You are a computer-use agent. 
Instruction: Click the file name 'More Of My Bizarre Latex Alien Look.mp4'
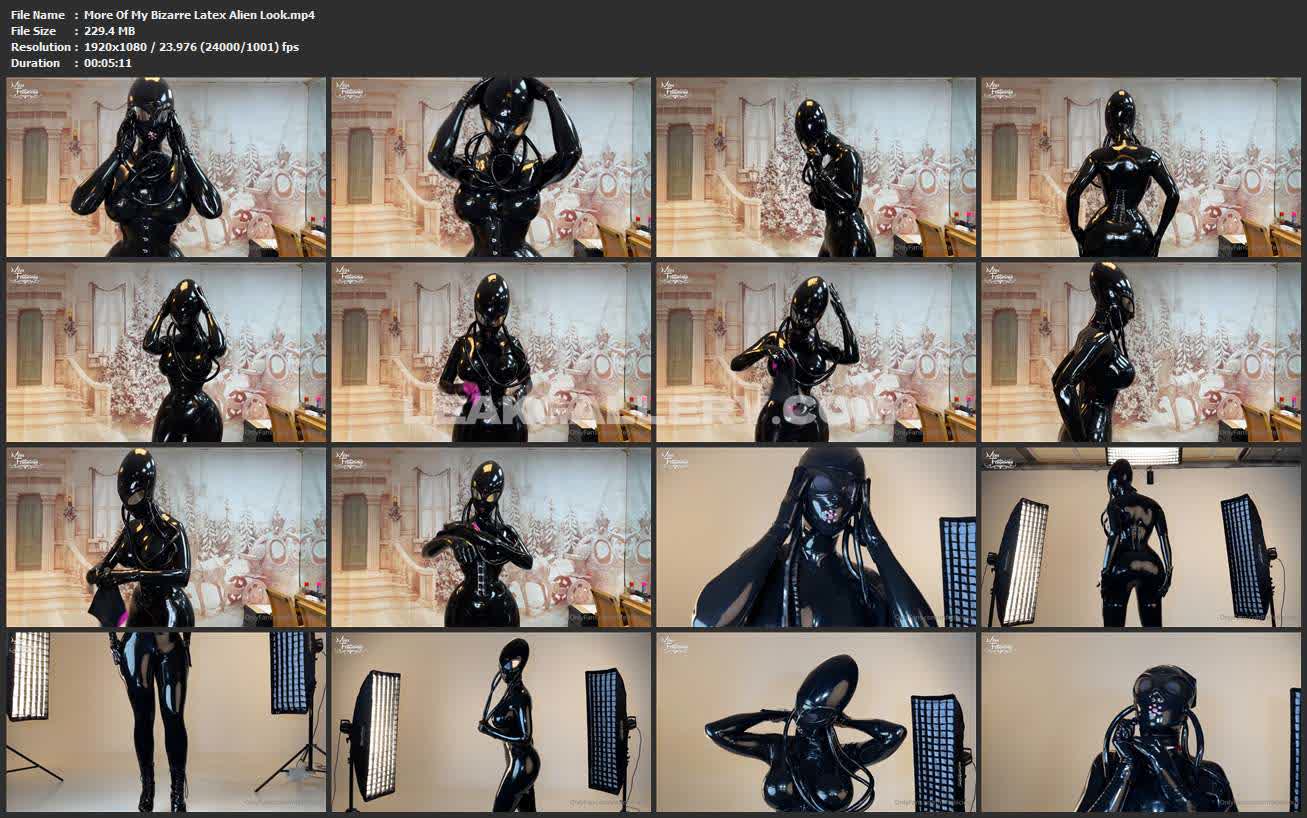pos(199,15)
